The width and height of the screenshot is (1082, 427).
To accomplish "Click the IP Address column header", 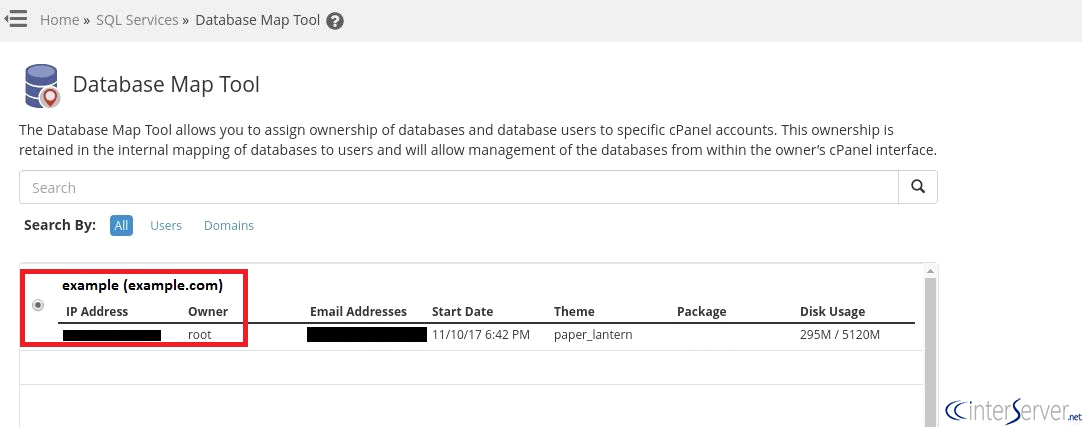I will [97, 312].
